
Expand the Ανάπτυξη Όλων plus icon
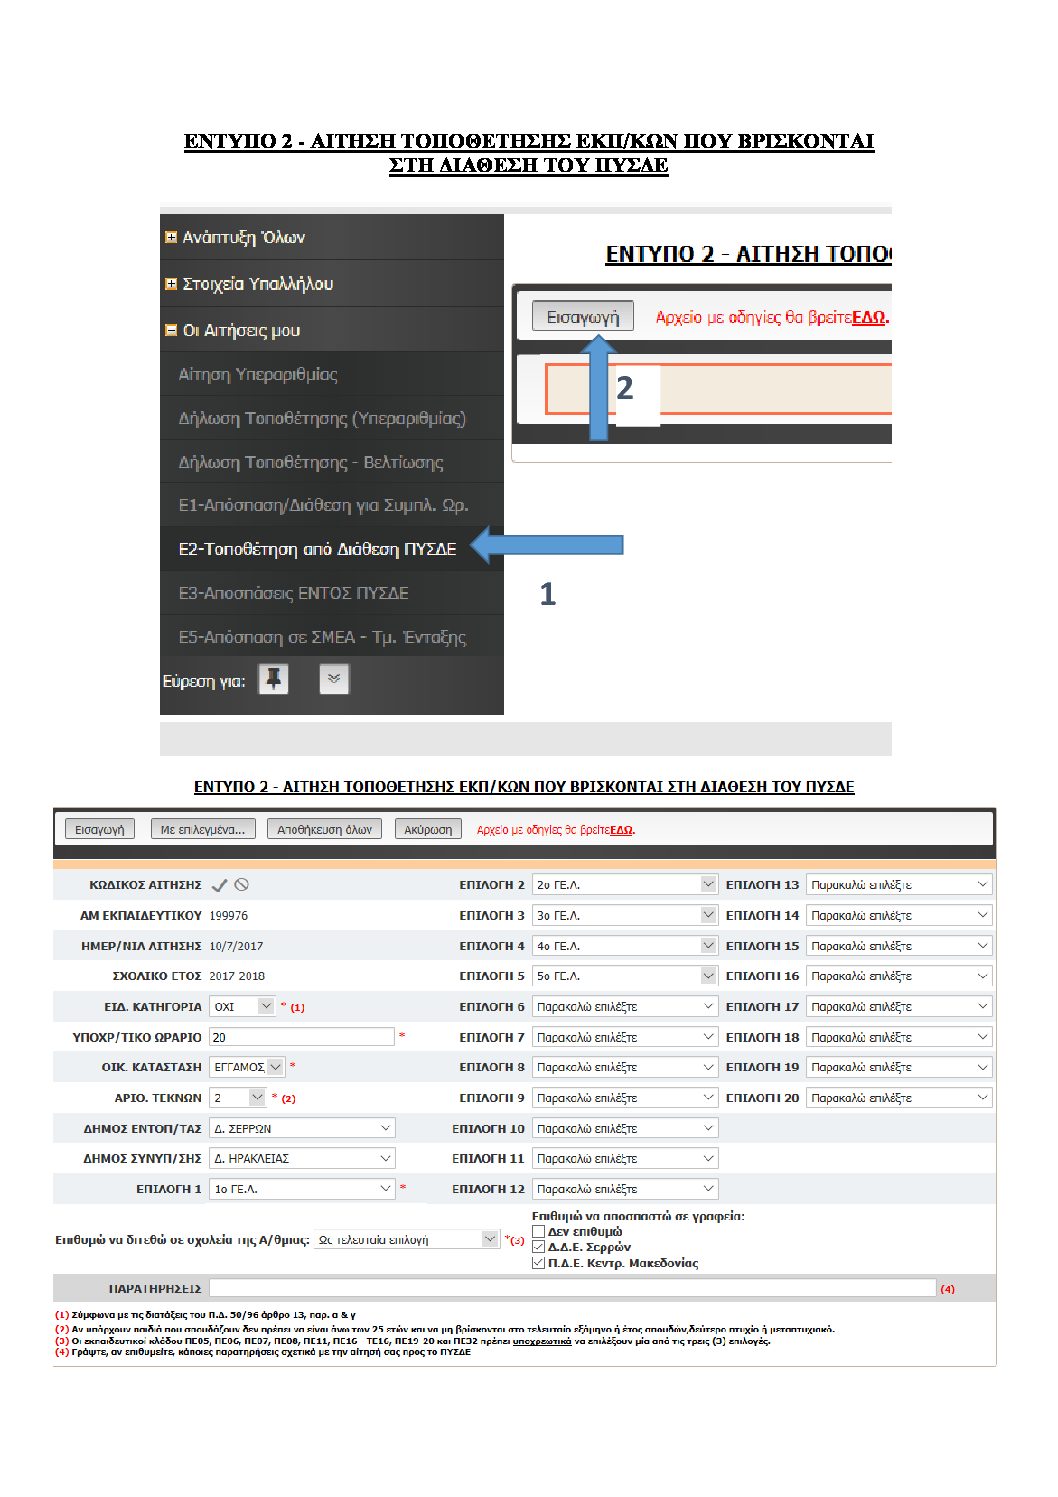171,237
